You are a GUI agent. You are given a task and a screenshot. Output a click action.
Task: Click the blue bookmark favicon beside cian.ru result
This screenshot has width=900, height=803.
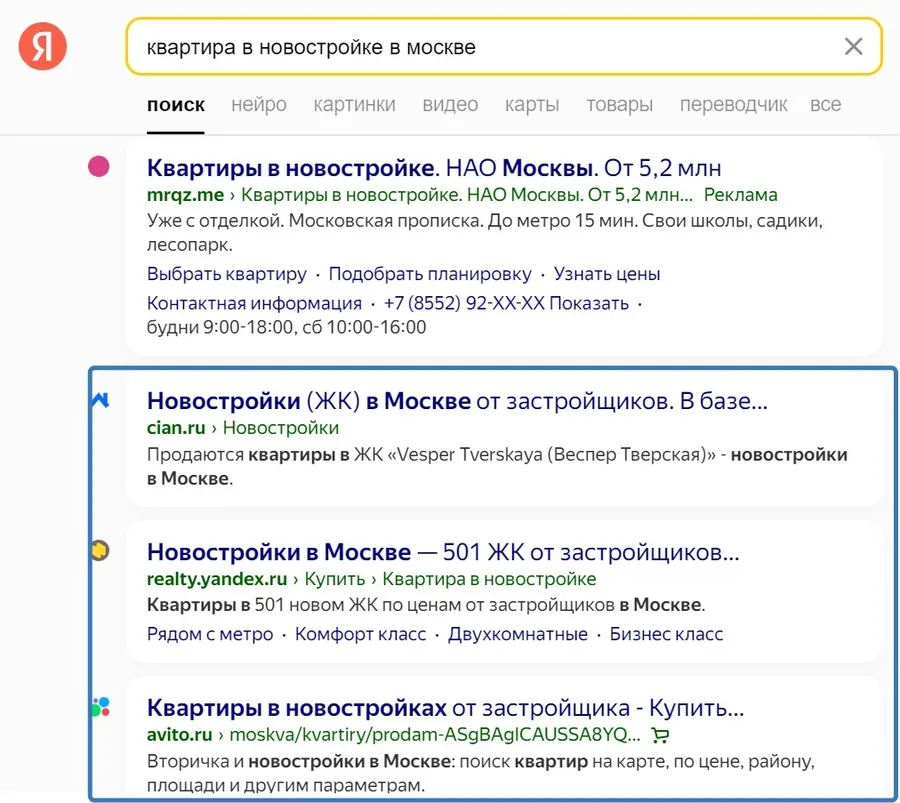click(x=99, y=398)
